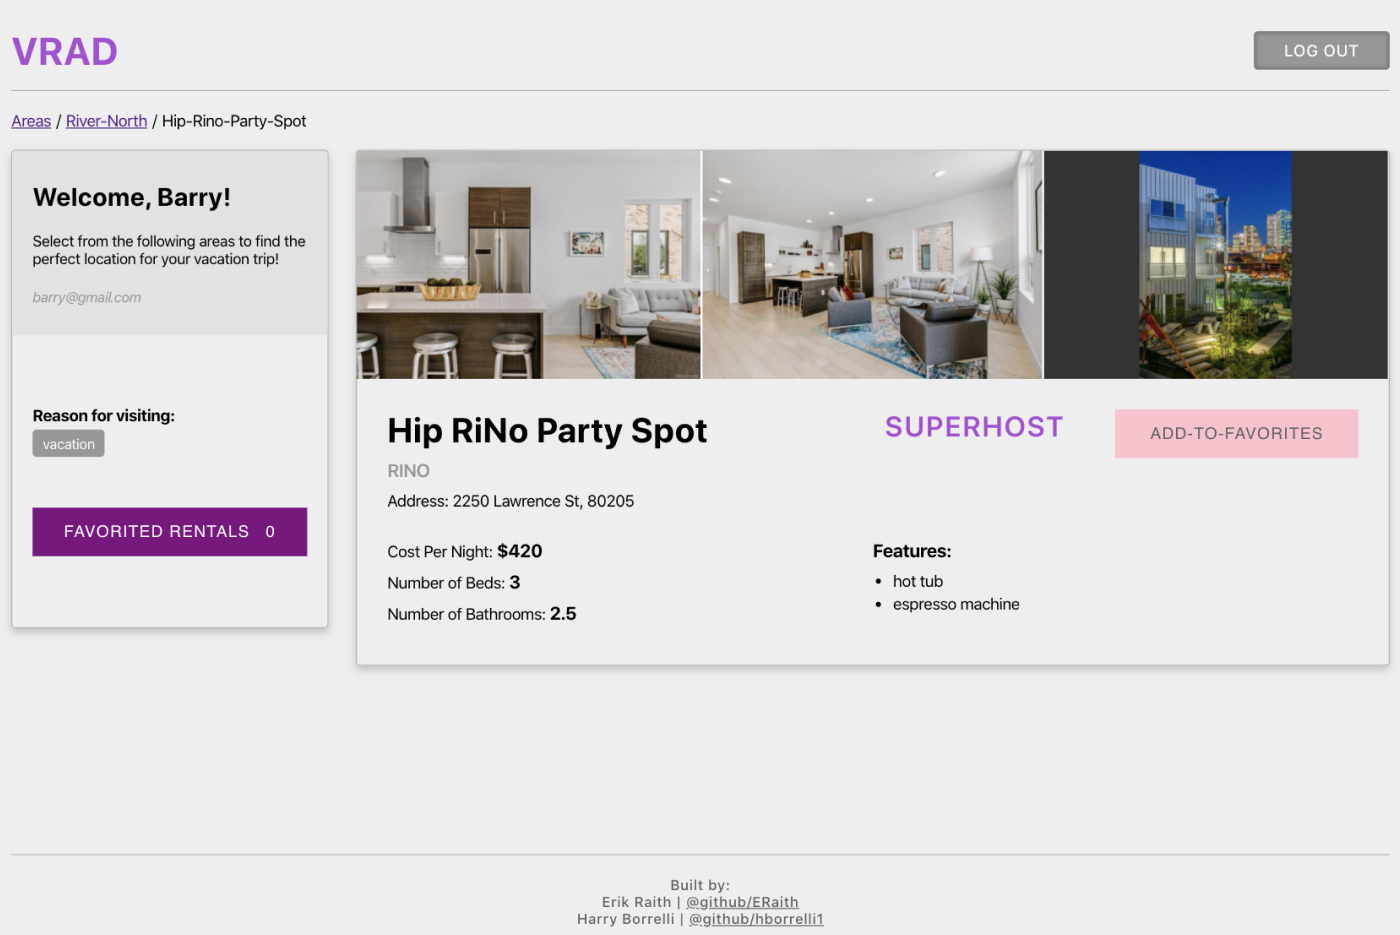Go to Areas via breadcrumb link
This screenshot has height=935, width=1400.
click(x=31, y=121)
